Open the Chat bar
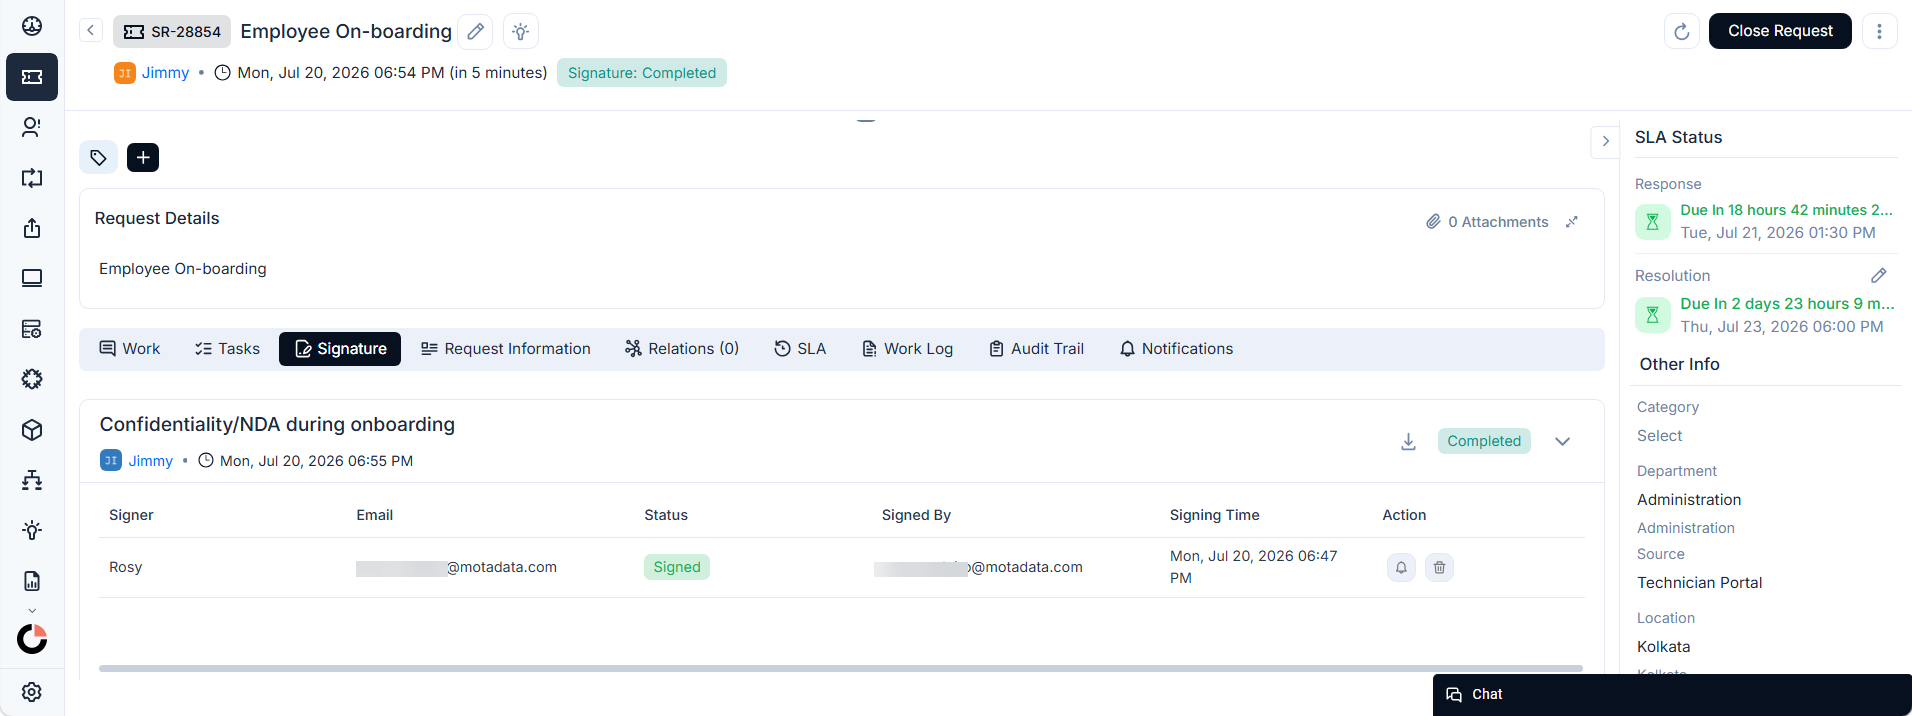 point(1672,694)
